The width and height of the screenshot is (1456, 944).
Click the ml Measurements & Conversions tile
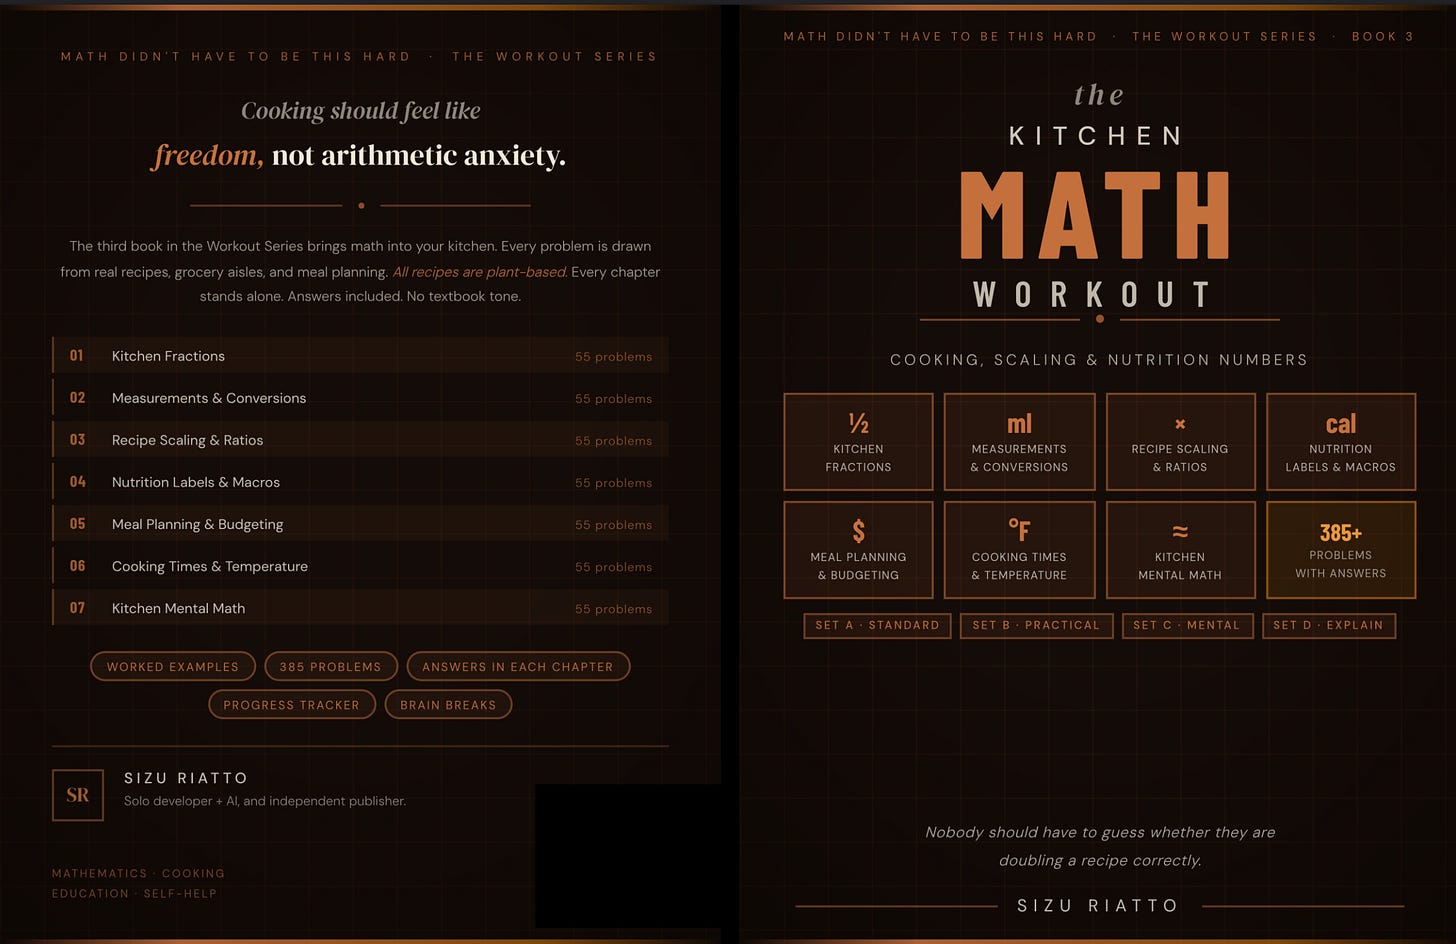(x=1019, y=442)
